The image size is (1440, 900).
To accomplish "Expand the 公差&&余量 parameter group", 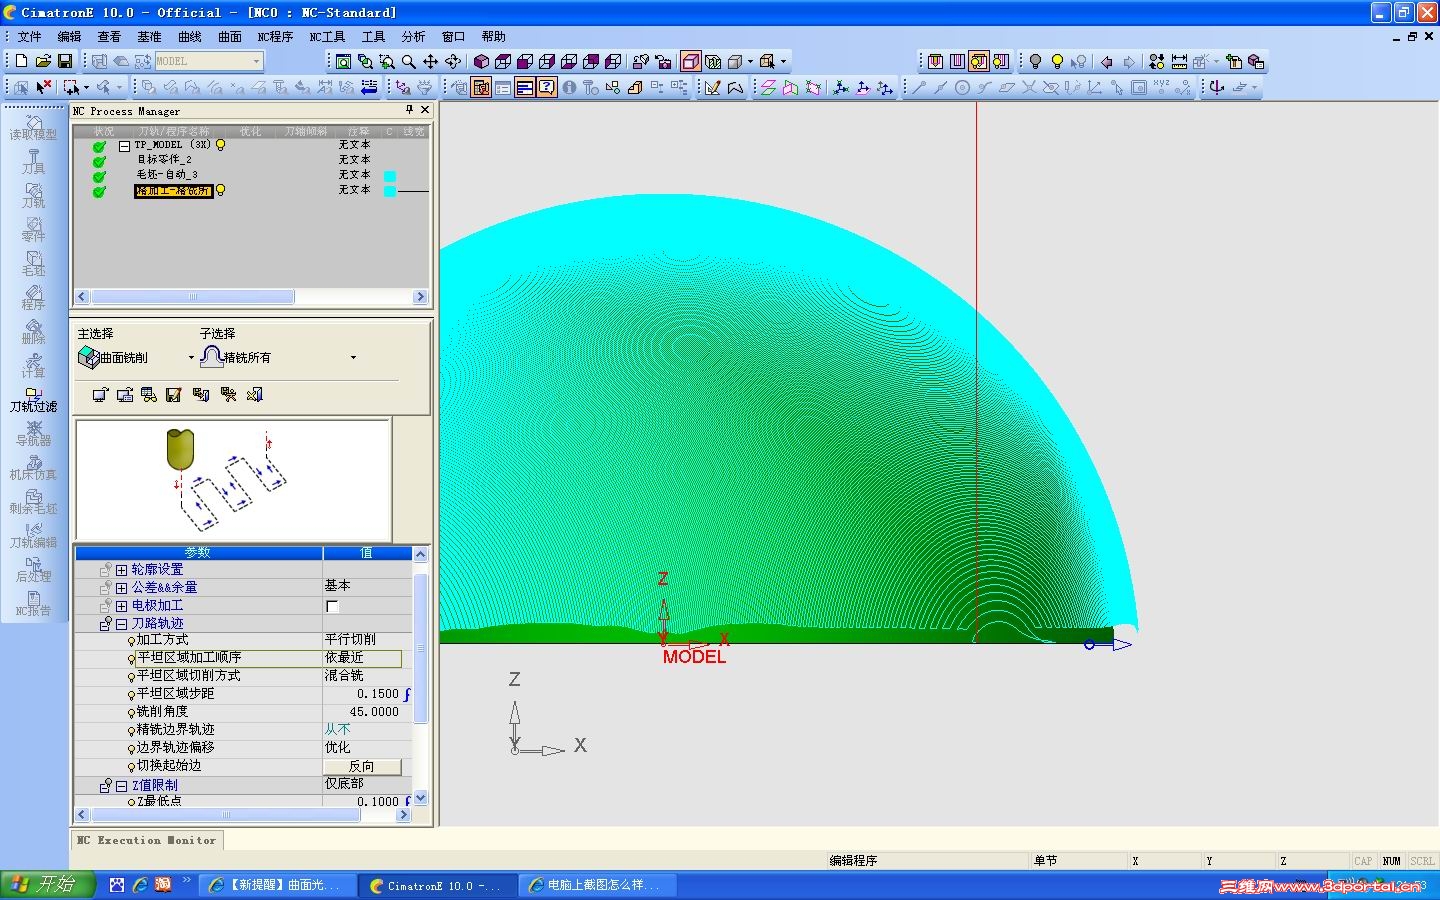I will point(121,588).
